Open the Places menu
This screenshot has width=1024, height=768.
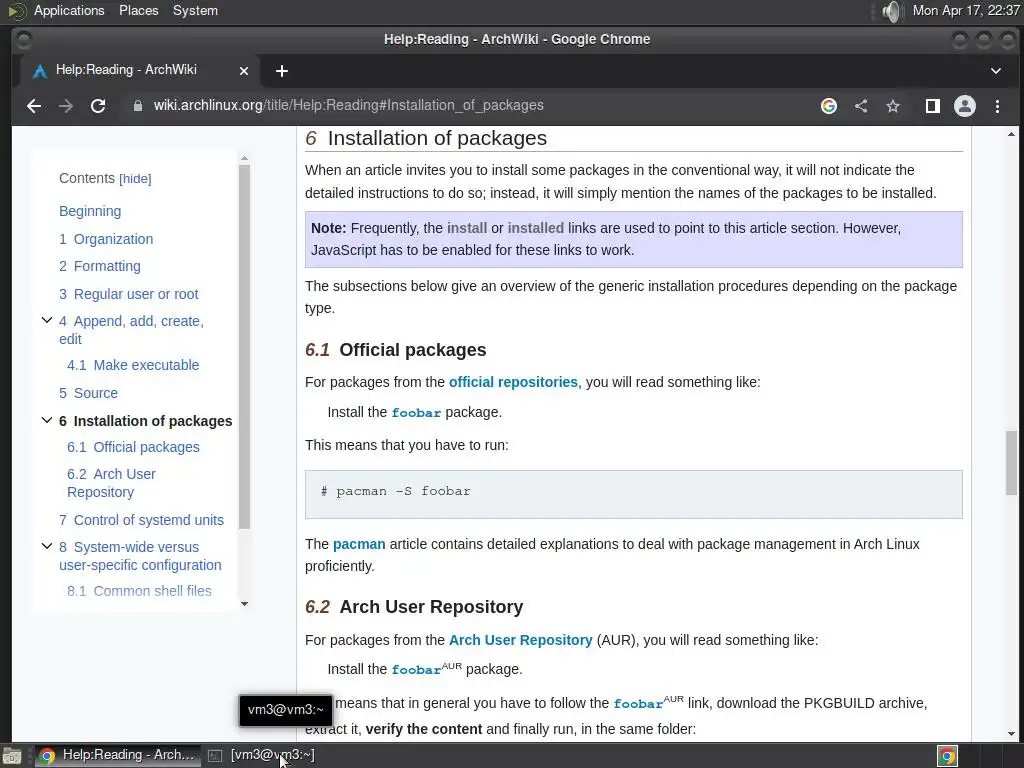point(138,10)
